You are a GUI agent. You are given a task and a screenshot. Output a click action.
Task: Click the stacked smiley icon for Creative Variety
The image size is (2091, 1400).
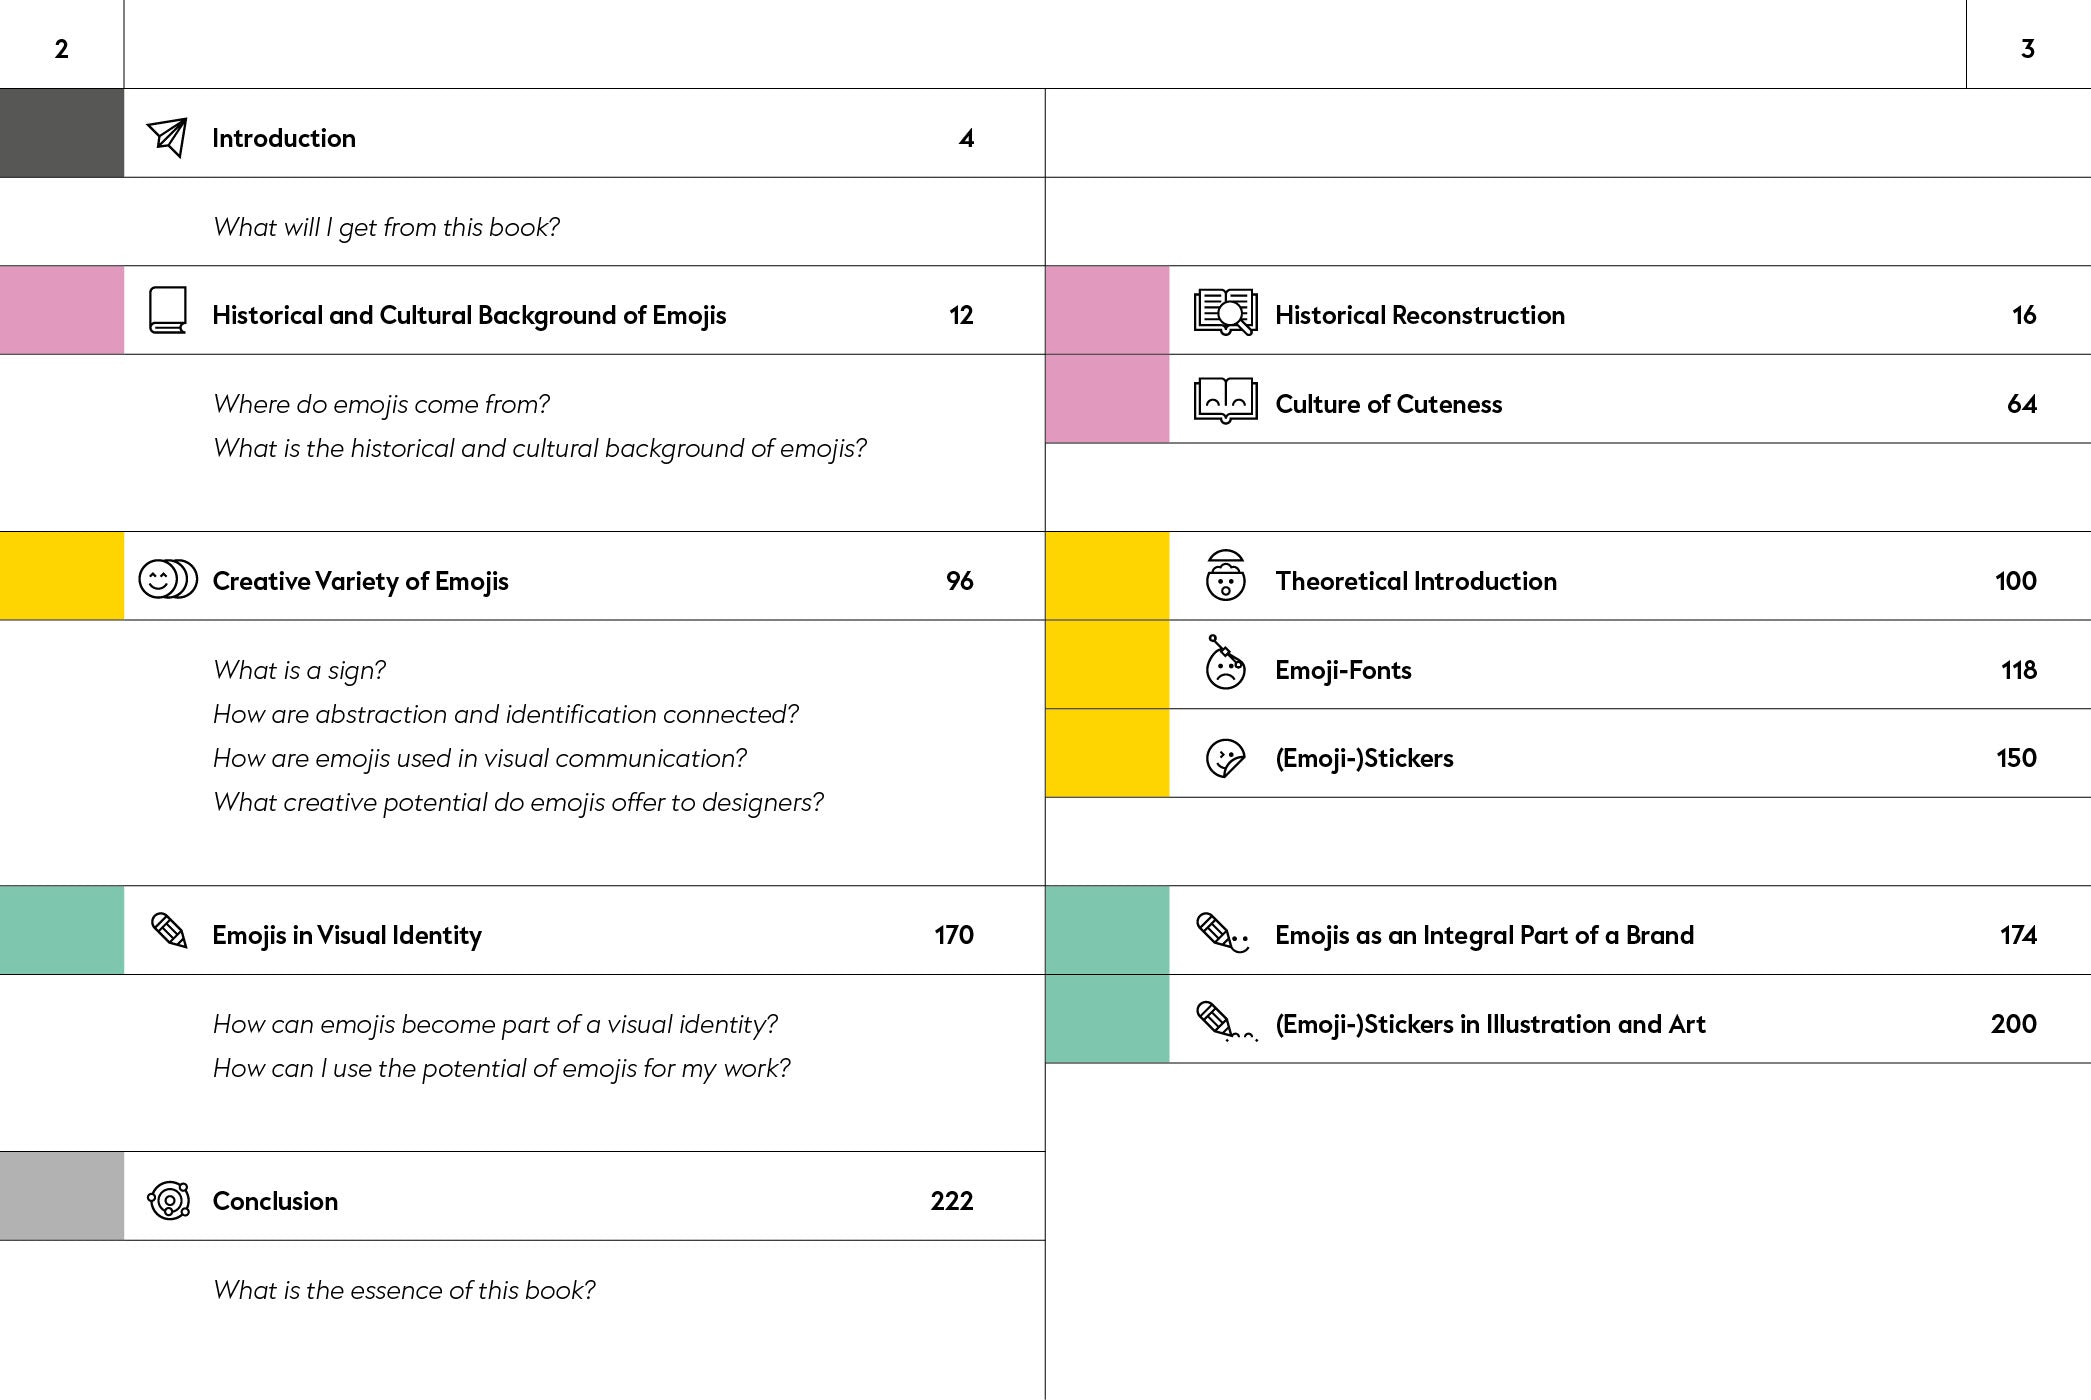(x=167, y=579)
